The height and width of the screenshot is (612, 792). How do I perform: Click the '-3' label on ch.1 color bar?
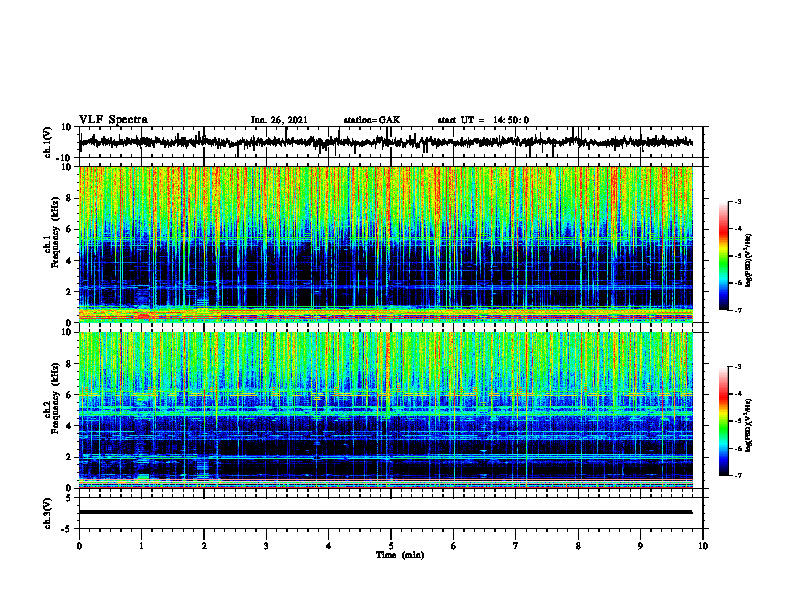pyautogui.click(x=738, y=201)
